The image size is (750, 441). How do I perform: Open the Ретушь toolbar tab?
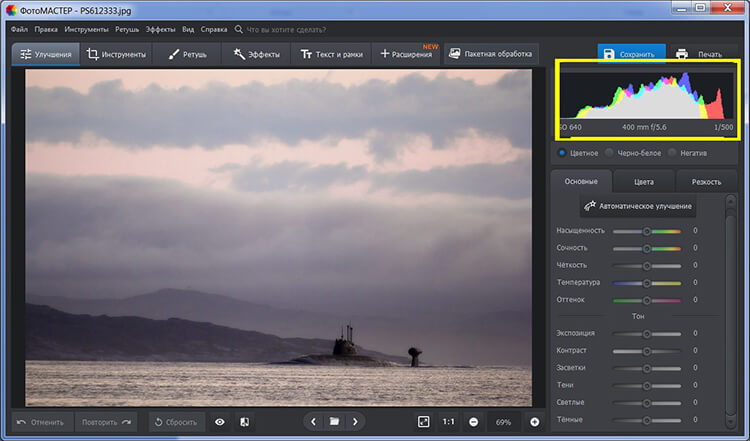tap(187, 54)
